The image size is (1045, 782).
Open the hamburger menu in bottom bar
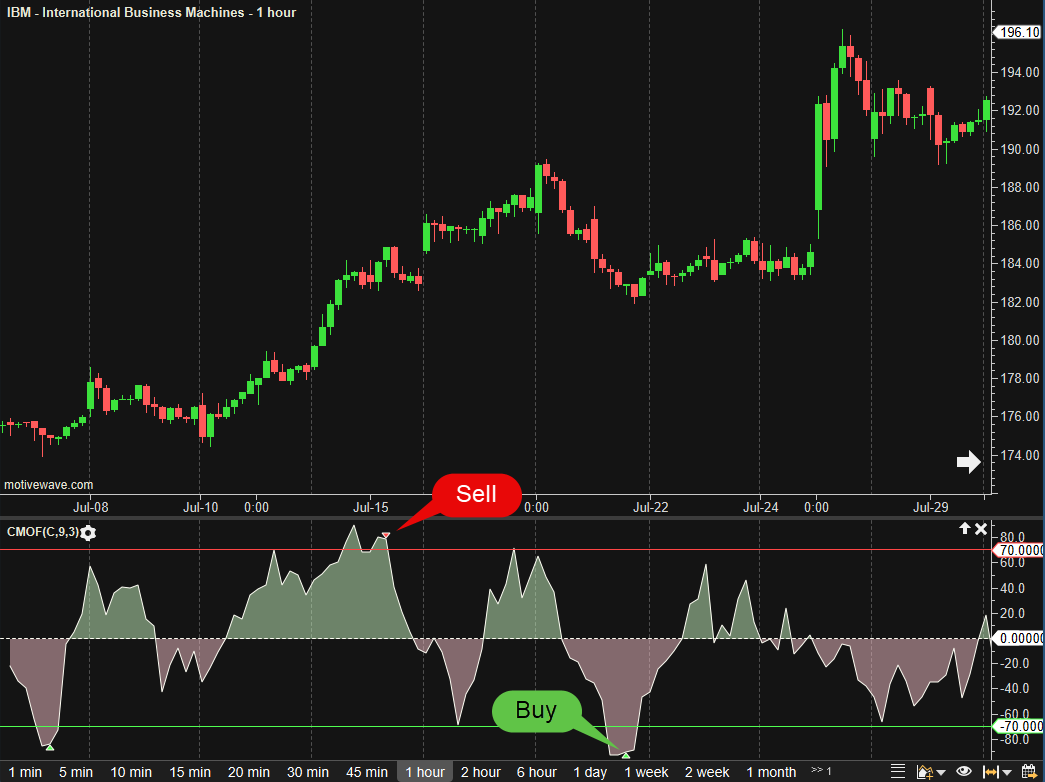tap(897, 771)
